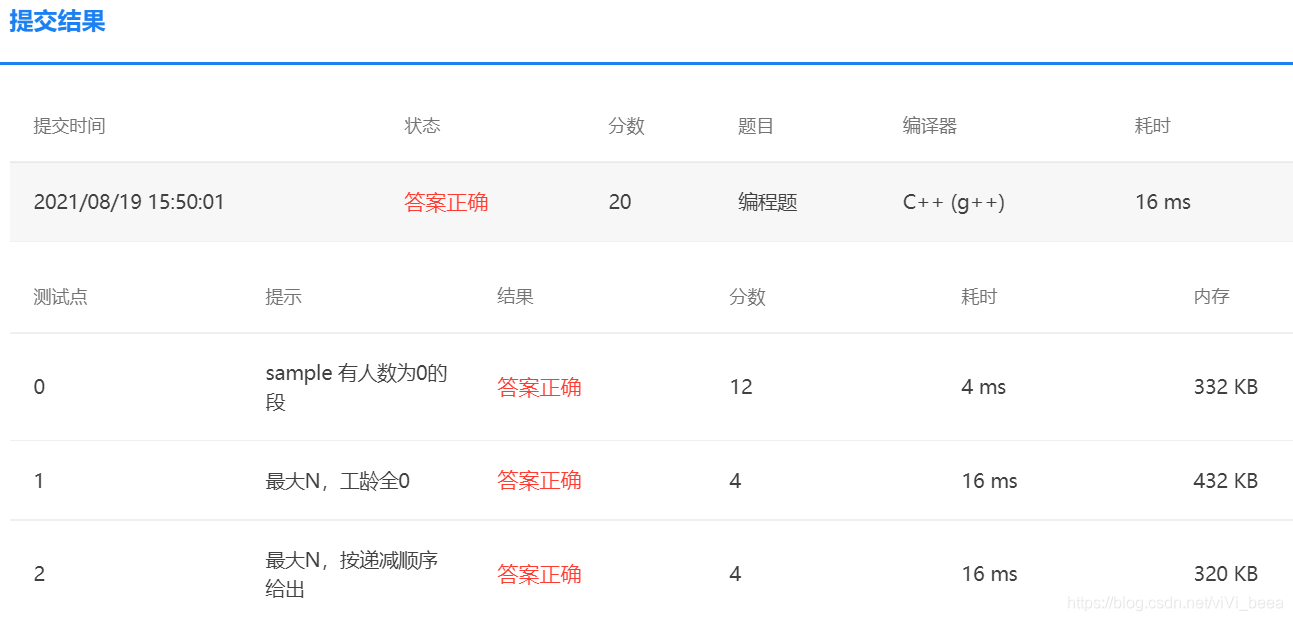Click the score 4 for test point 1
The height and width of the screenshot is (621, 1293).
coord(735,481)
